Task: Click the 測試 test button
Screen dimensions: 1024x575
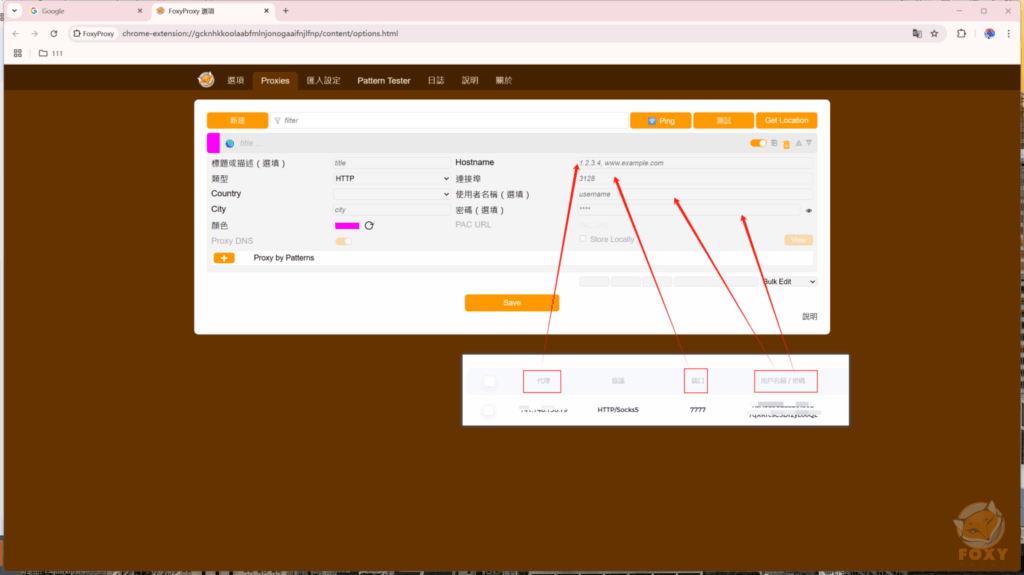Action: point(724,120)
